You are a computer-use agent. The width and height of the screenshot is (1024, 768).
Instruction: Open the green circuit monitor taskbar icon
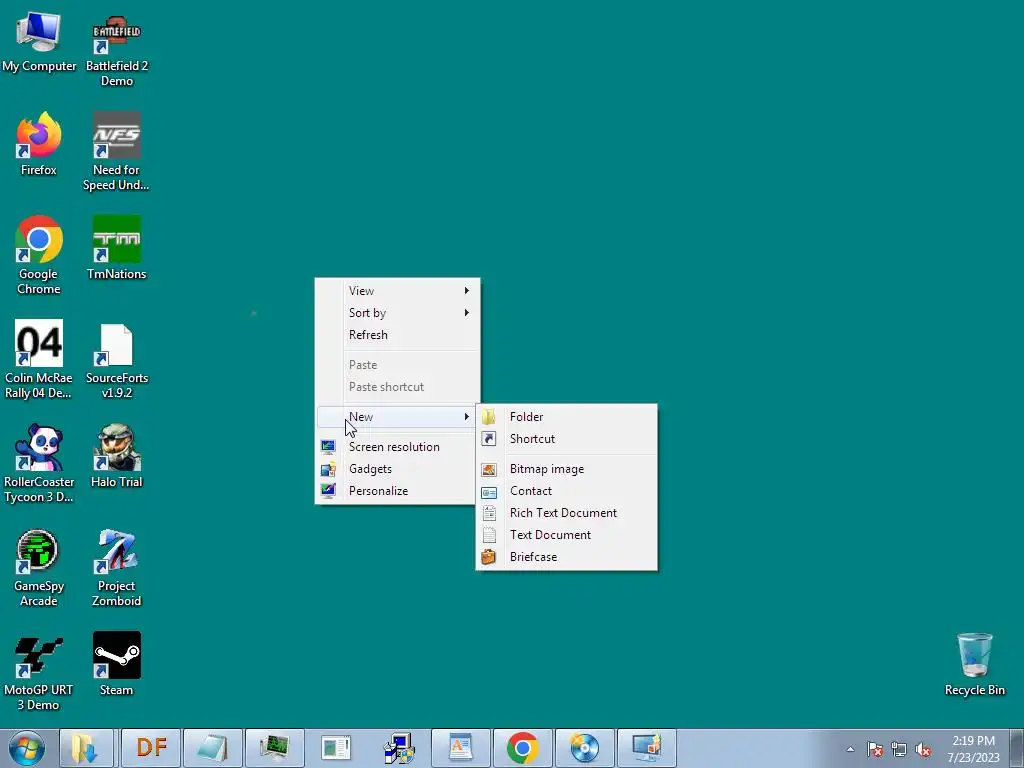[275, 748]
